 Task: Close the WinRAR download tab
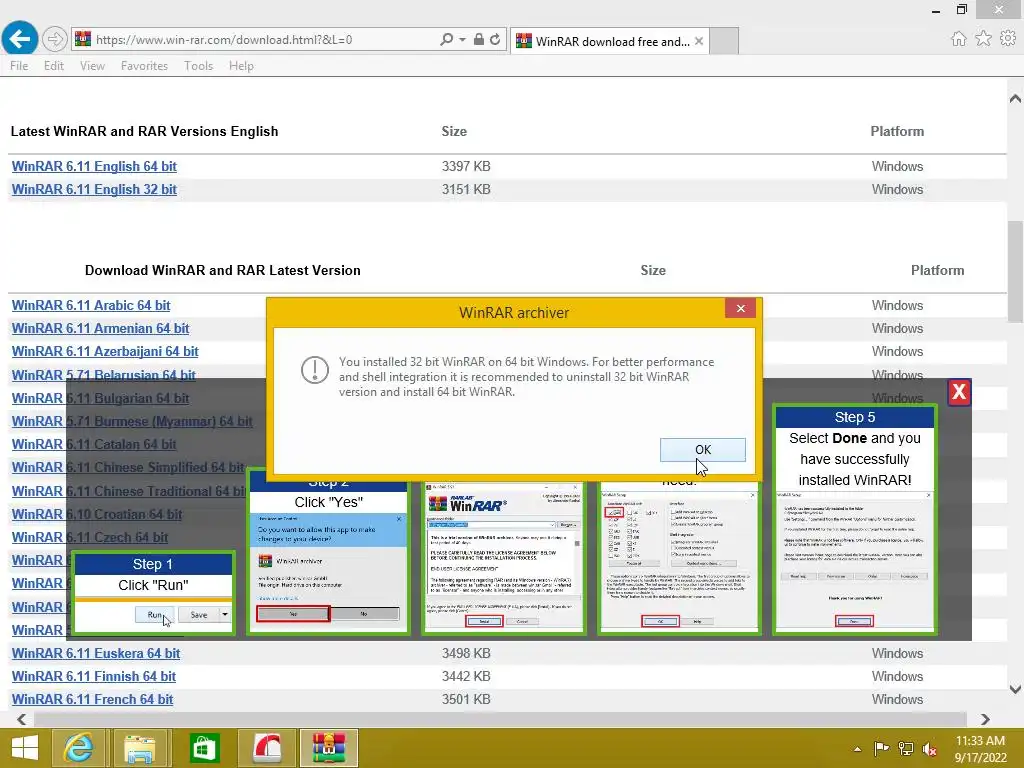tap(699, 41)
